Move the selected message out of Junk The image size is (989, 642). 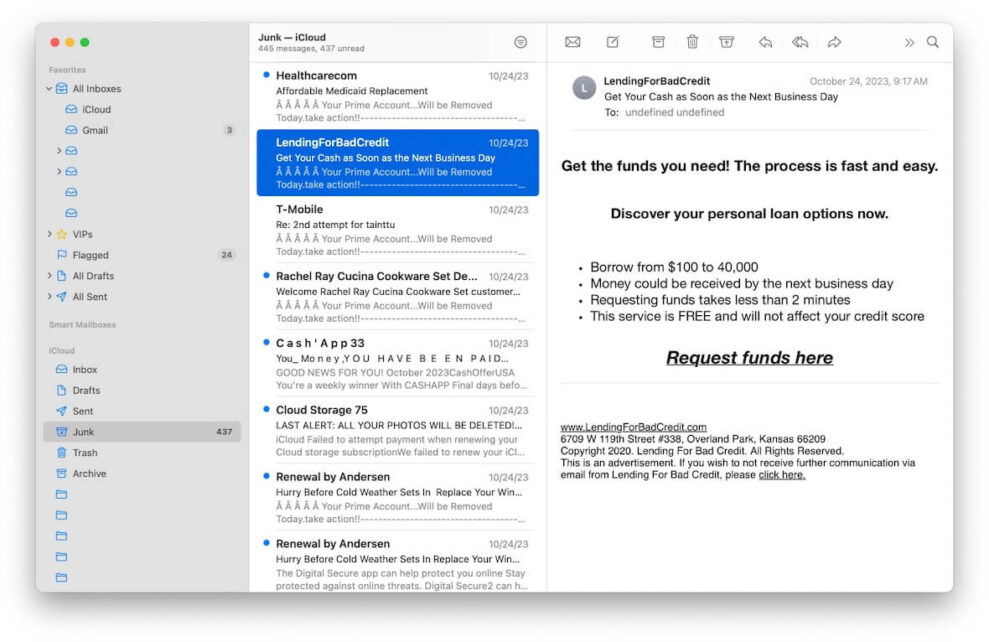[726, 42]
